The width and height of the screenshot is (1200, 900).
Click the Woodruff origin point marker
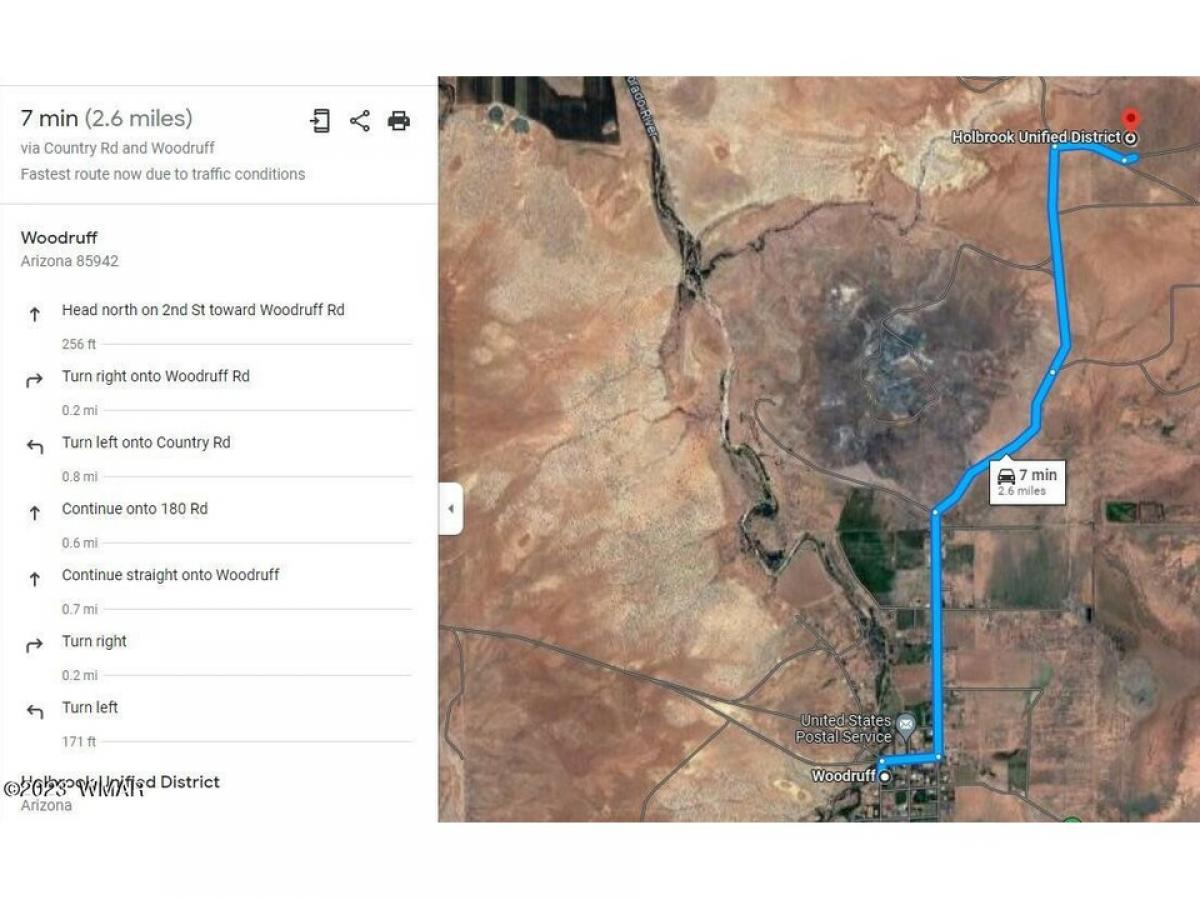click(x=885, y=776)
